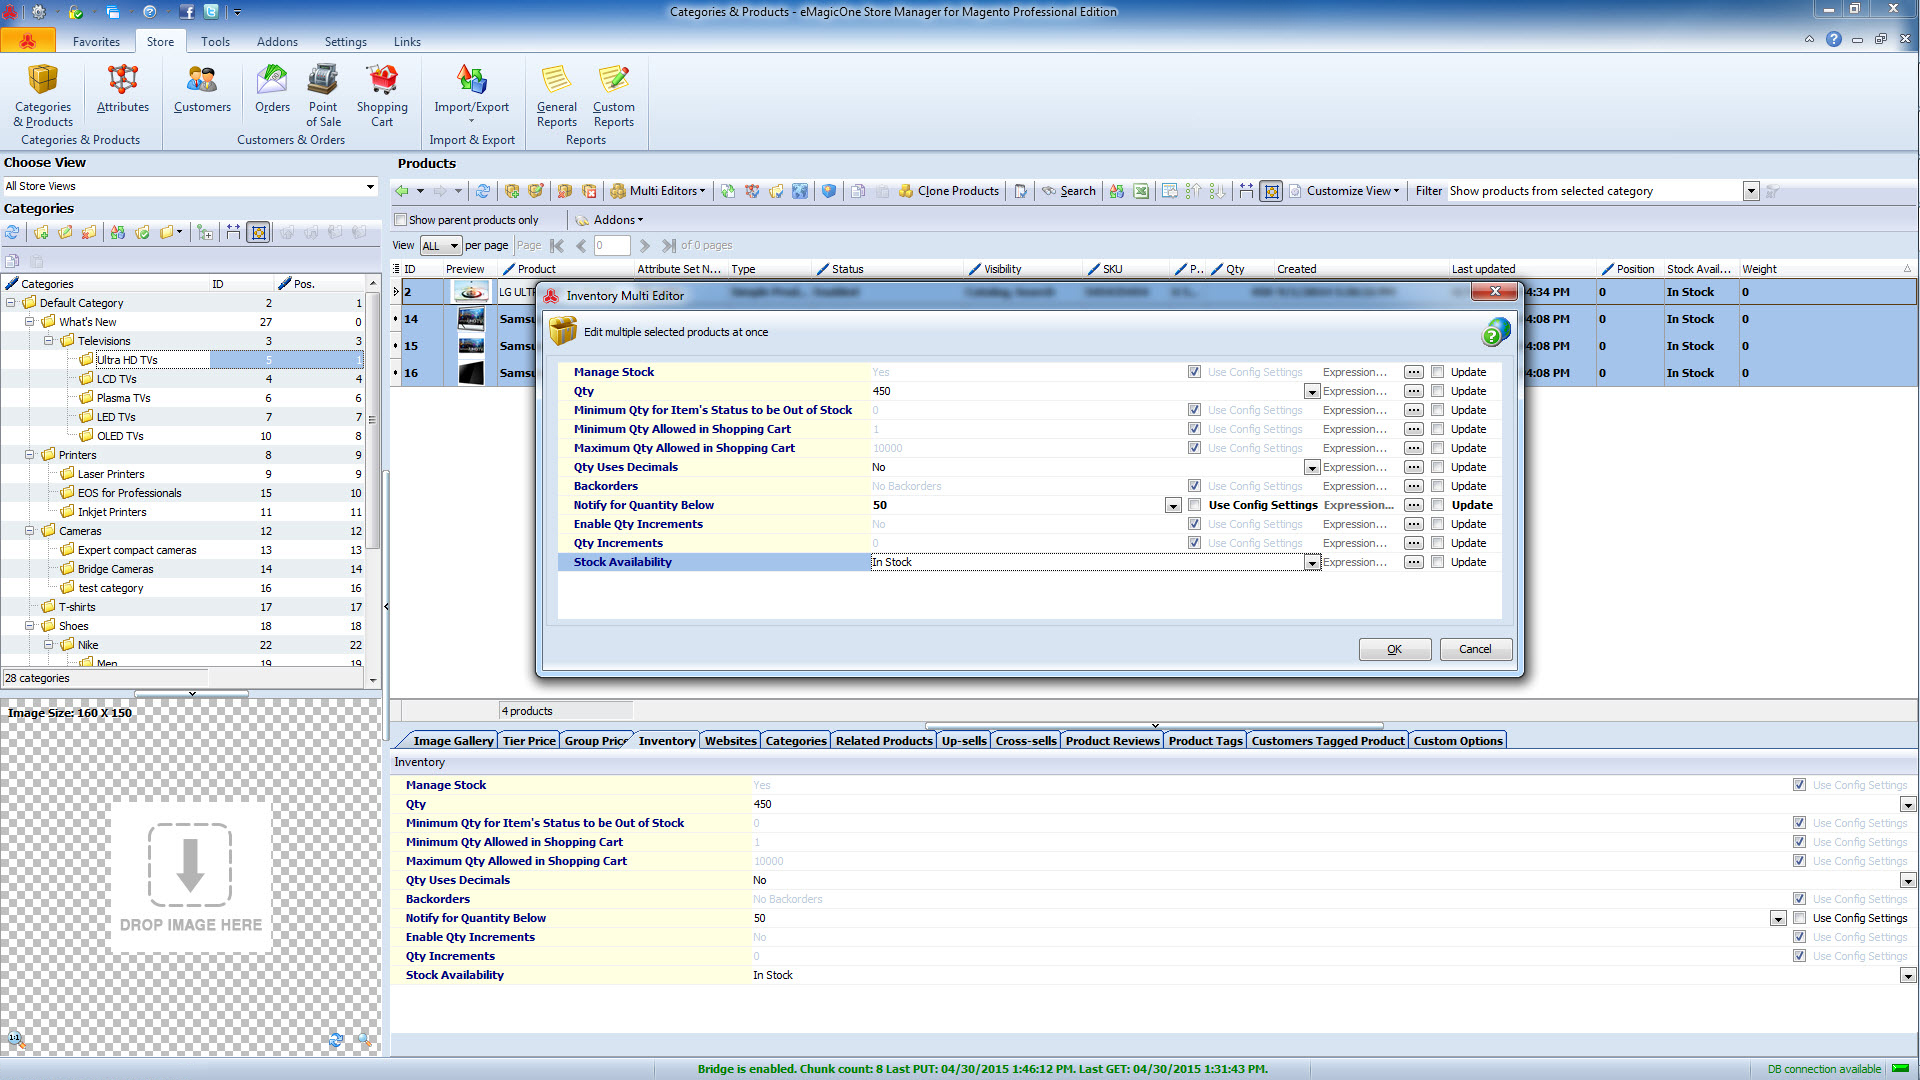
Task: Click the next page navigation arrow
Action: click(645, 245)
